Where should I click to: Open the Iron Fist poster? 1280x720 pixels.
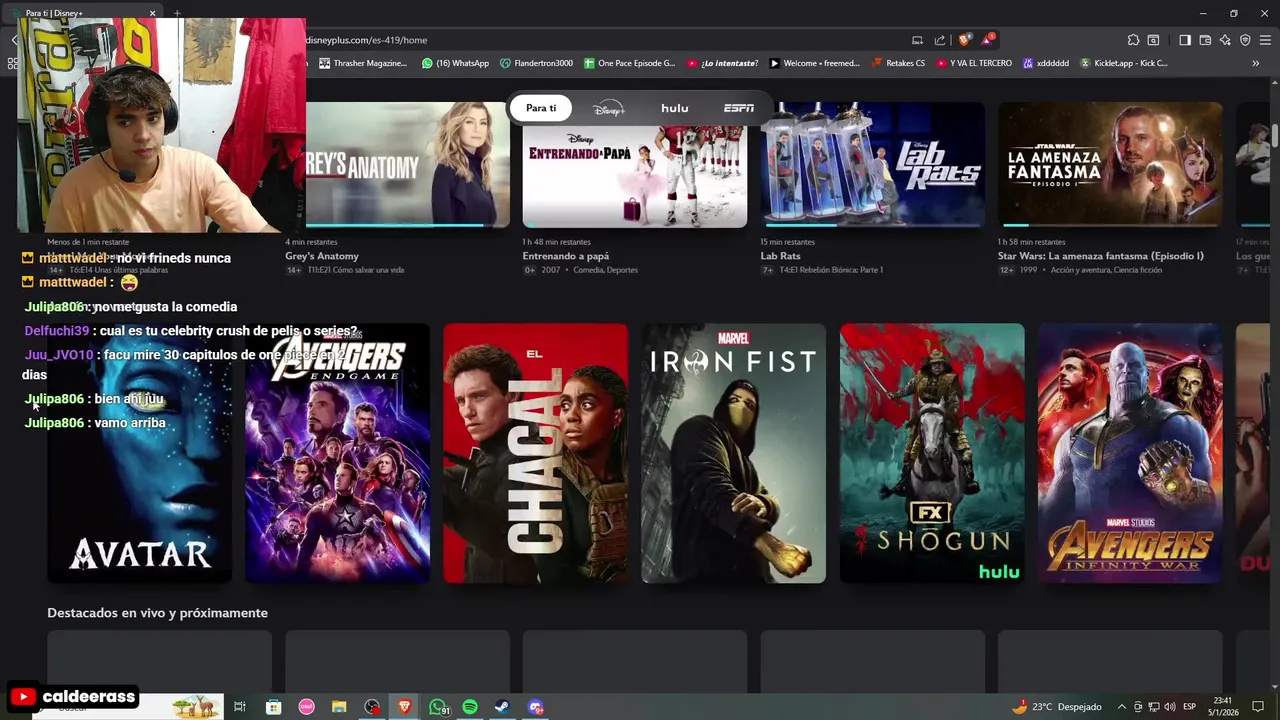click(x=733, y=453)
